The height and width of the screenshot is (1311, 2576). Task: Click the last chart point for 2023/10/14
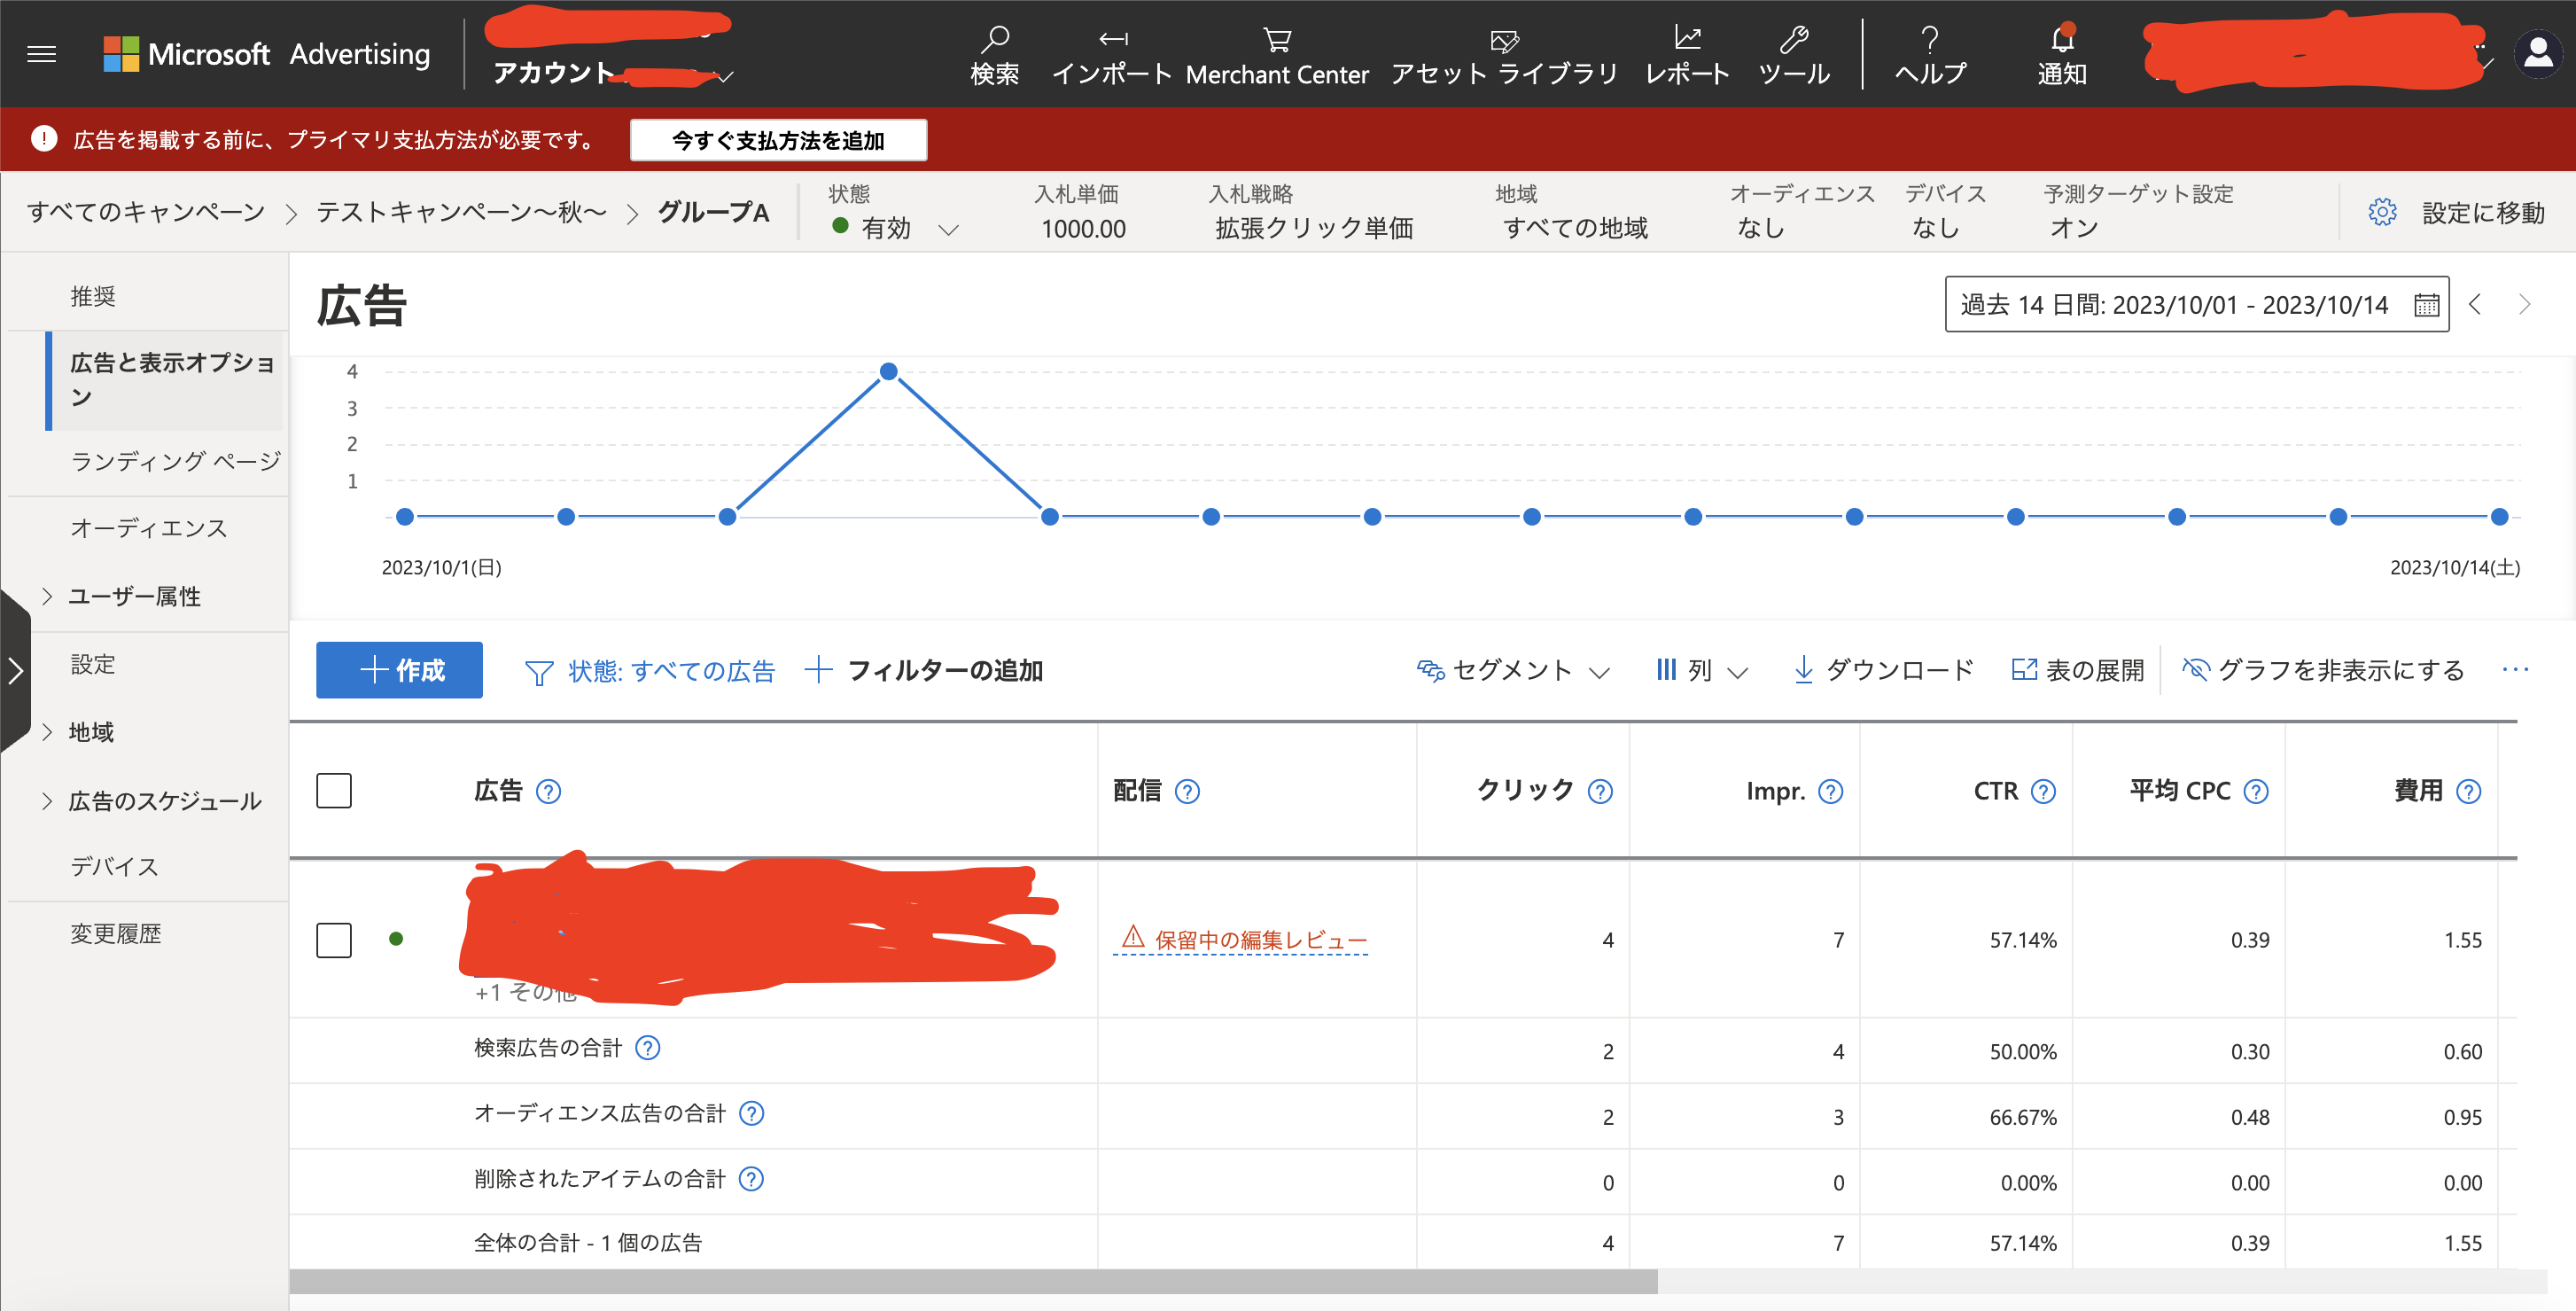pyautogui.click(x=2499, y=516)
